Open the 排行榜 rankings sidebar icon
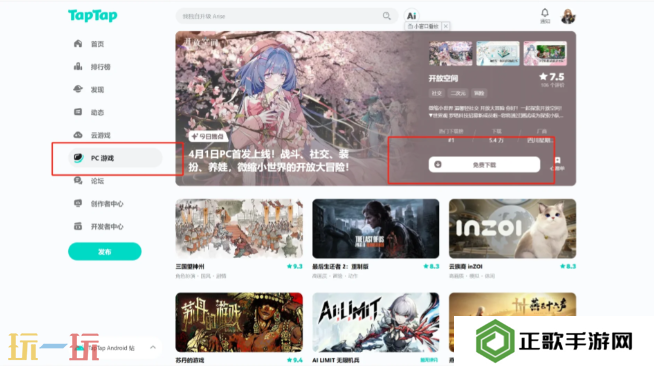The image size is (654, 366). (78, 66)
